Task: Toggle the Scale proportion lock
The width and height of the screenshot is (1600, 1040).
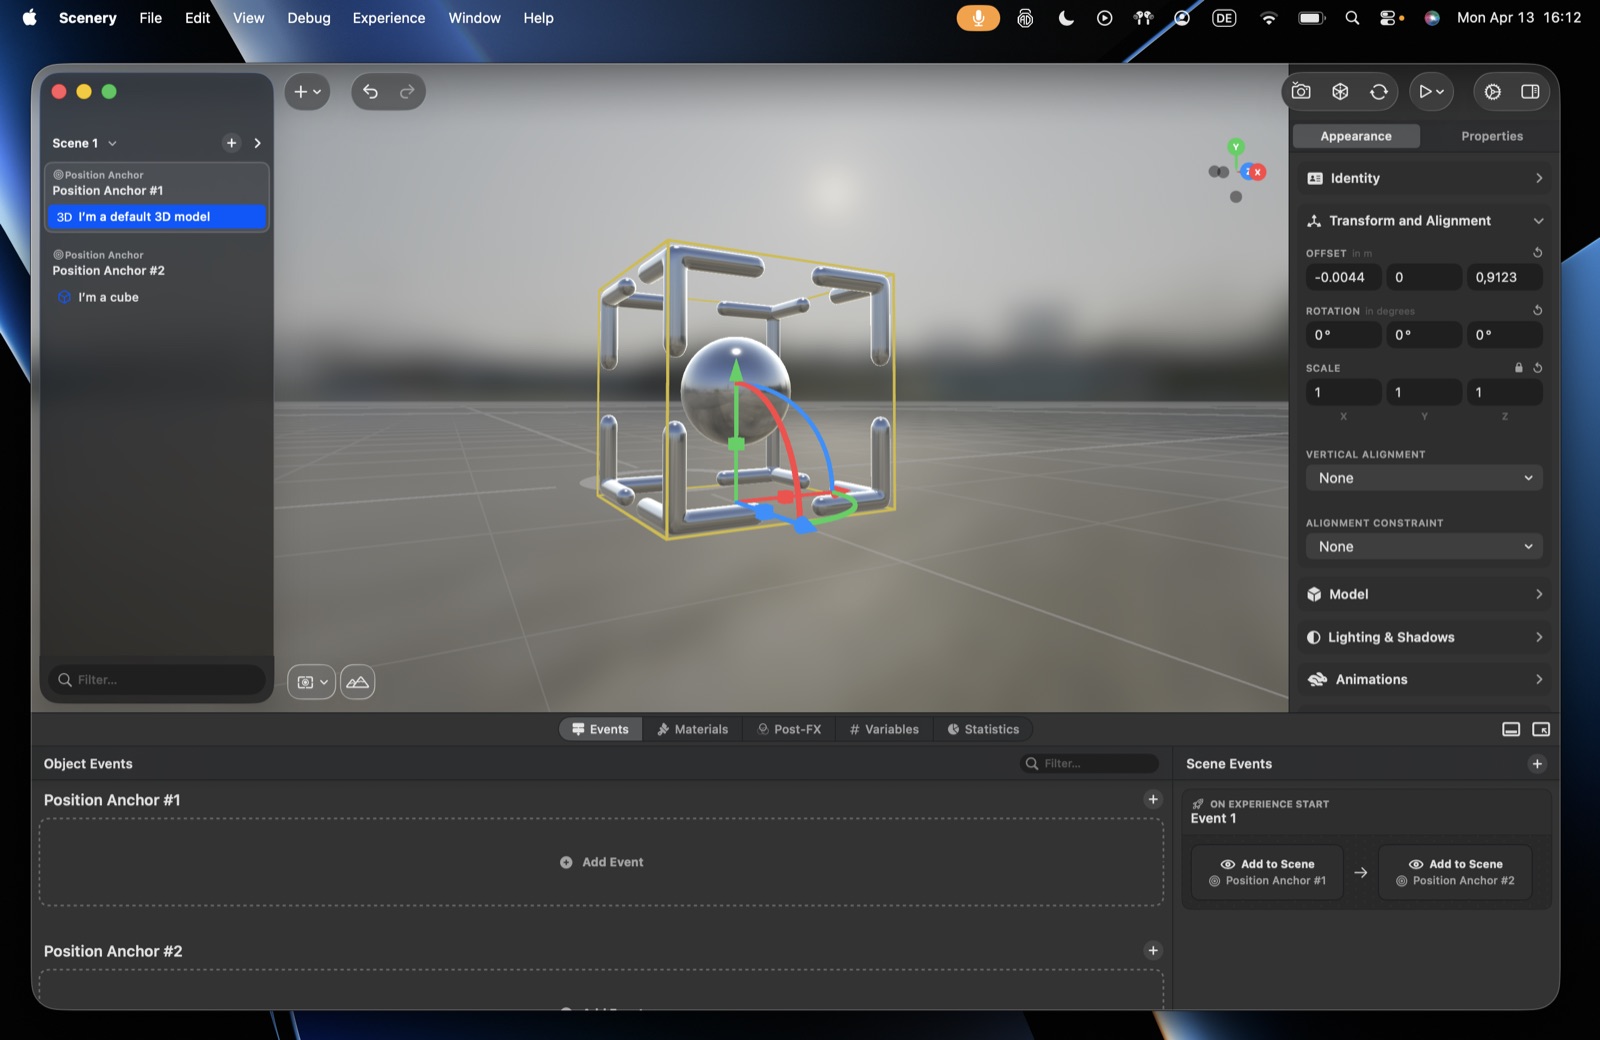Action: (1519, 368)
